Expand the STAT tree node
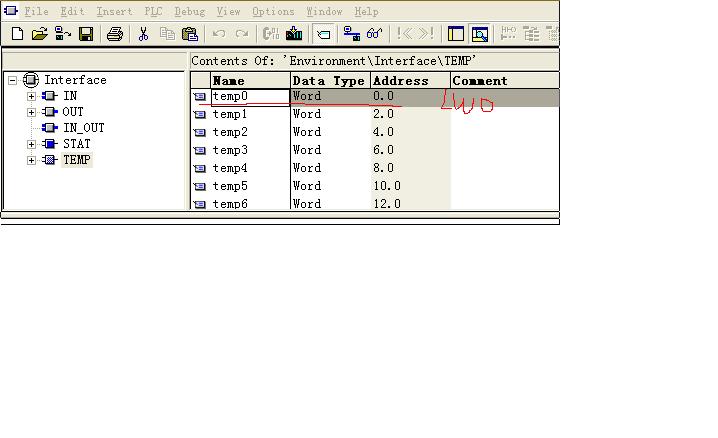 (31, 144)
